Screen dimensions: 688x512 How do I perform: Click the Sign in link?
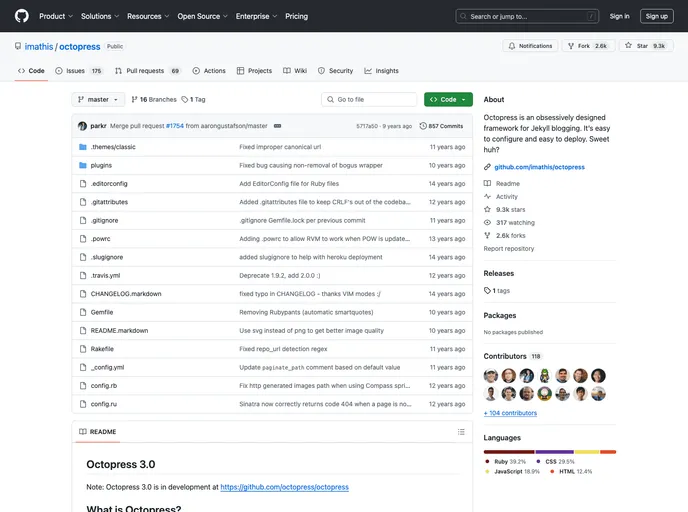click(x=619, y=16)
